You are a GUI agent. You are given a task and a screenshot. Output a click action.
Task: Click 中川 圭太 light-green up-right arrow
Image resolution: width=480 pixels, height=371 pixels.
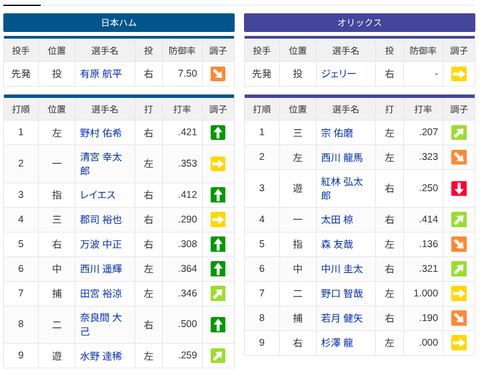[459, 269]
